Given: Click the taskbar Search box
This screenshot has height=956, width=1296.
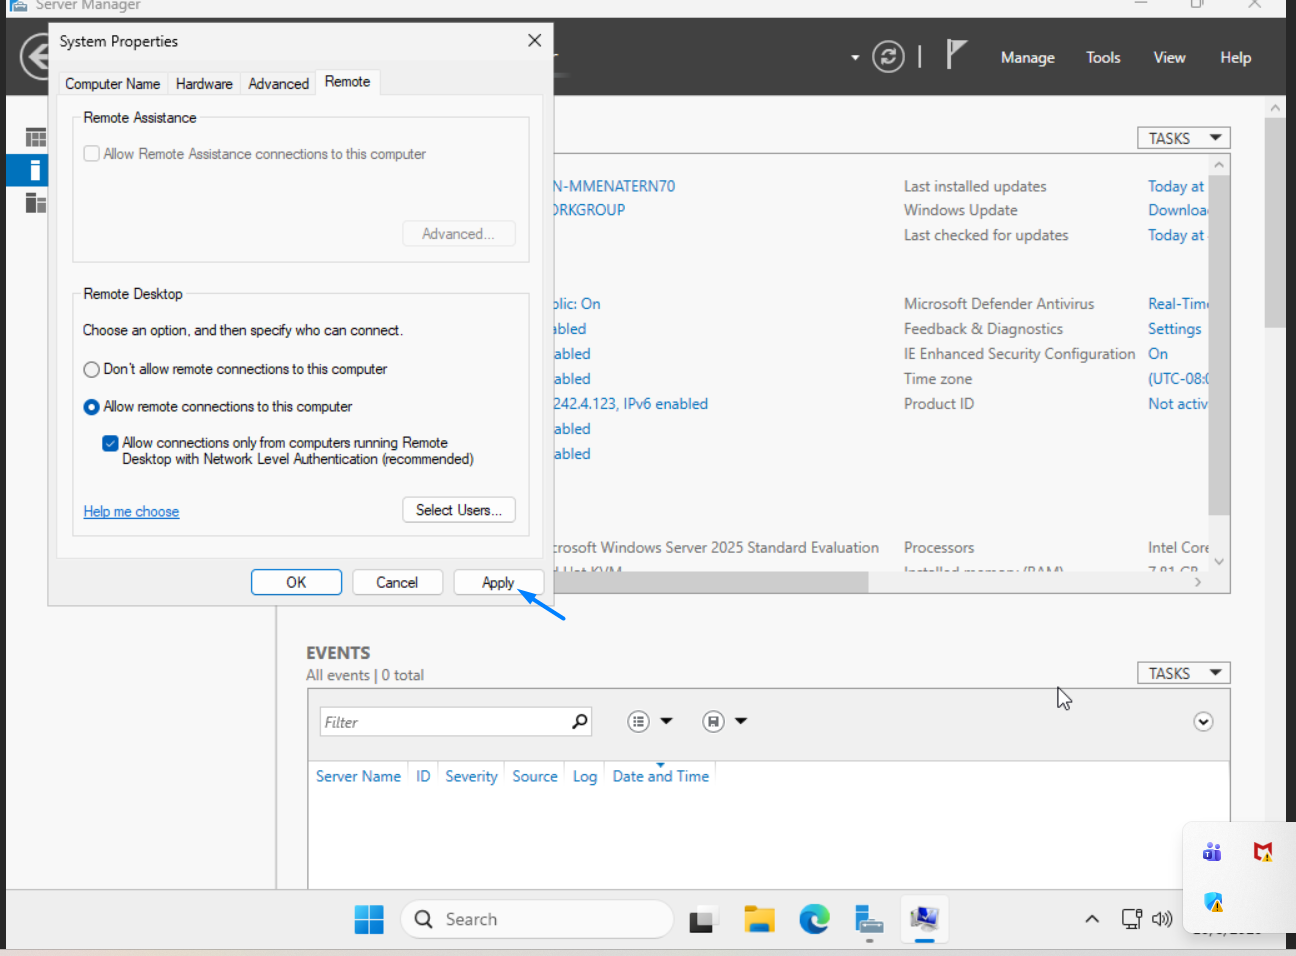Looking at the screenshot, I should pyautogui.click(x=537, y=919).
